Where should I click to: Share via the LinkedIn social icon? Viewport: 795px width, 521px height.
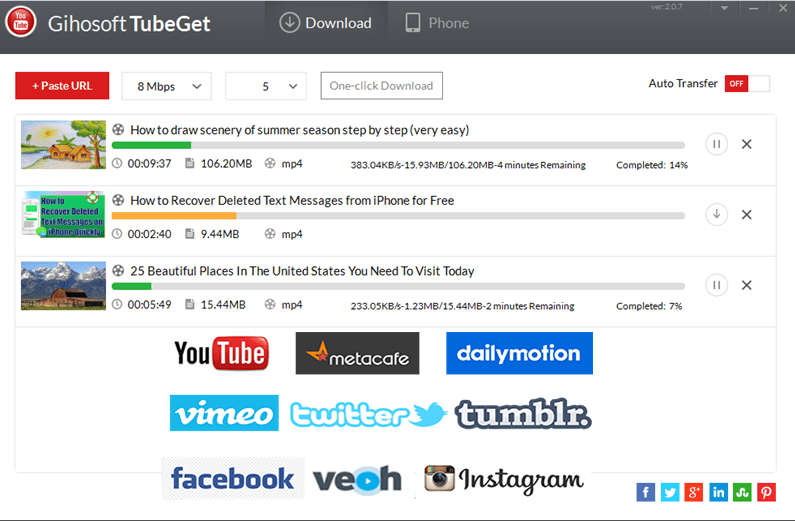tap(718, 492)
